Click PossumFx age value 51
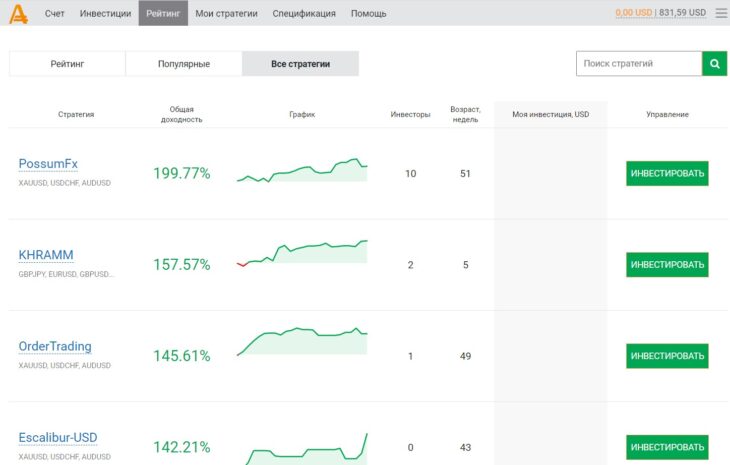This screenshot has width=730, height=465. tap(465, 174)
